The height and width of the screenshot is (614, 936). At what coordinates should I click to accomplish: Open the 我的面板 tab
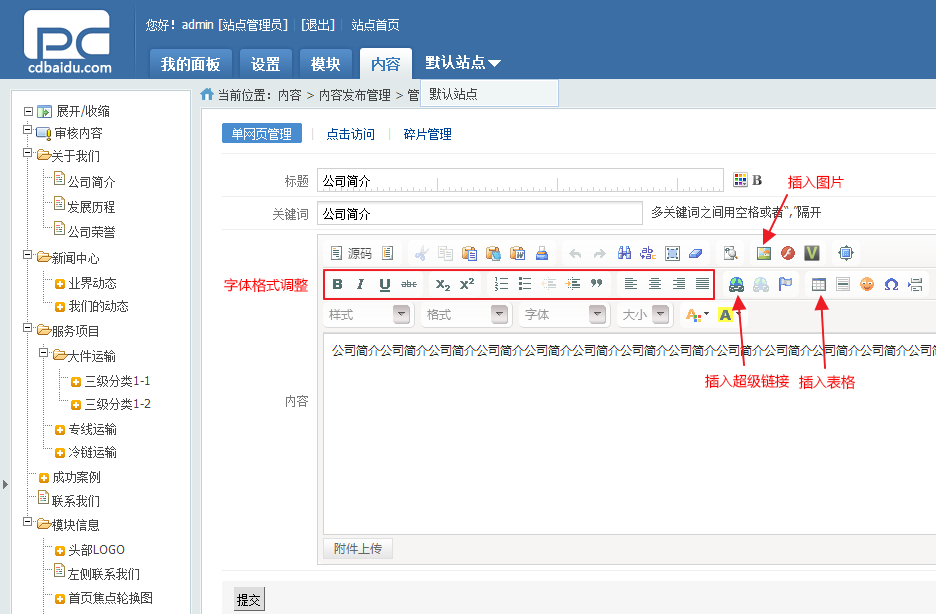(x=190, y=64)
